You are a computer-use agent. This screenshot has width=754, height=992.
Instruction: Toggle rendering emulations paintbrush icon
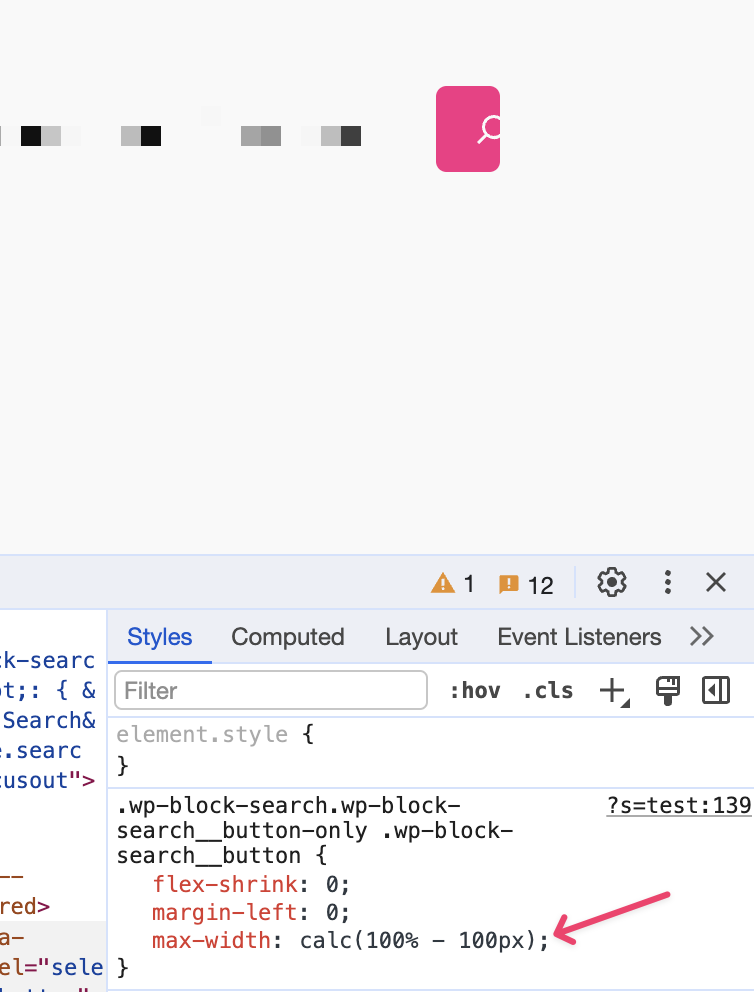[x=667, y=690]
